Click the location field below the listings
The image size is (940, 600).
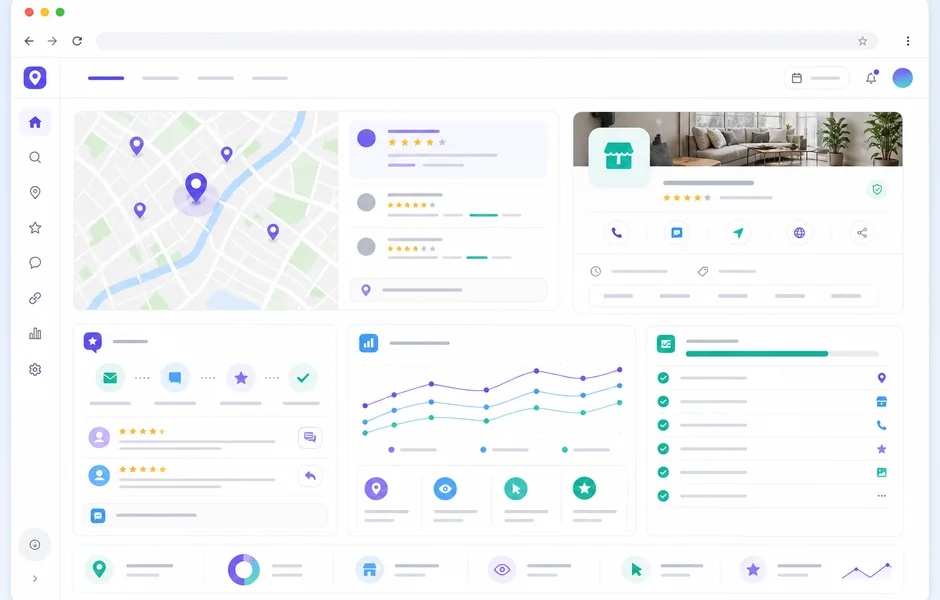coord(448,290)
